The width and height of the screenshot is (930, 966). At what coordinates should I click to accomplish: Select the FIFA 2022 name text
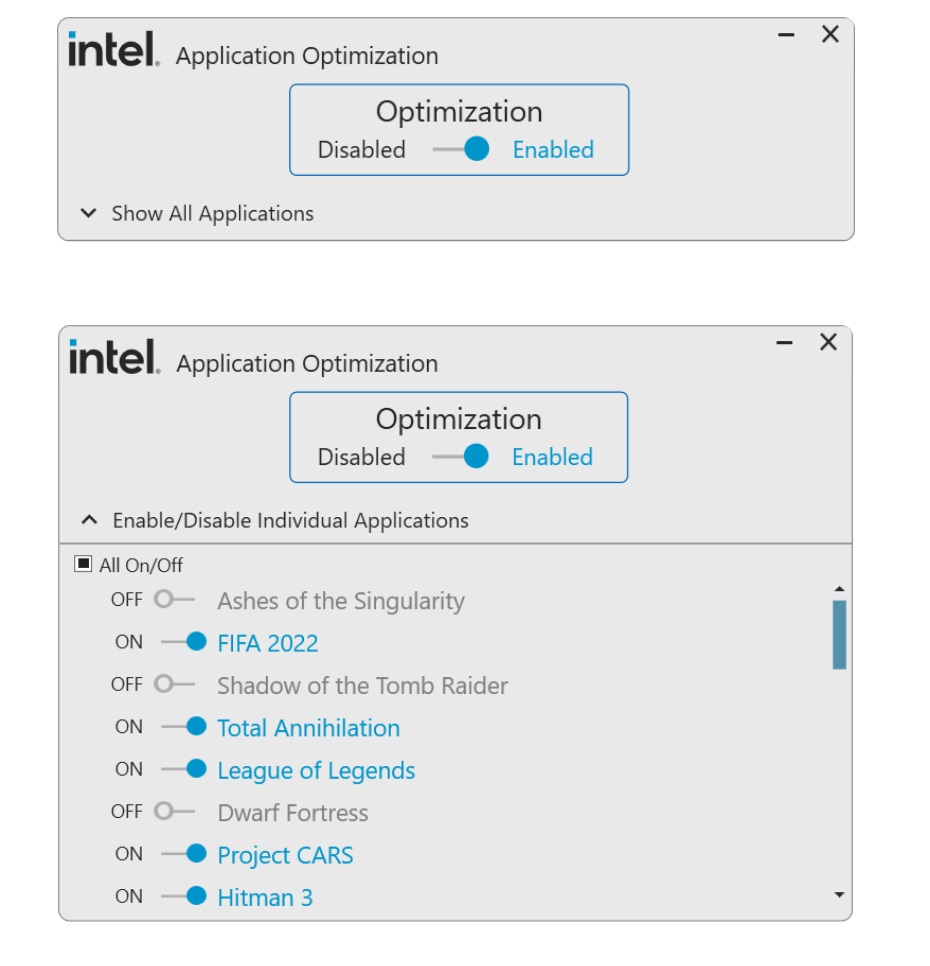(268, 643)
